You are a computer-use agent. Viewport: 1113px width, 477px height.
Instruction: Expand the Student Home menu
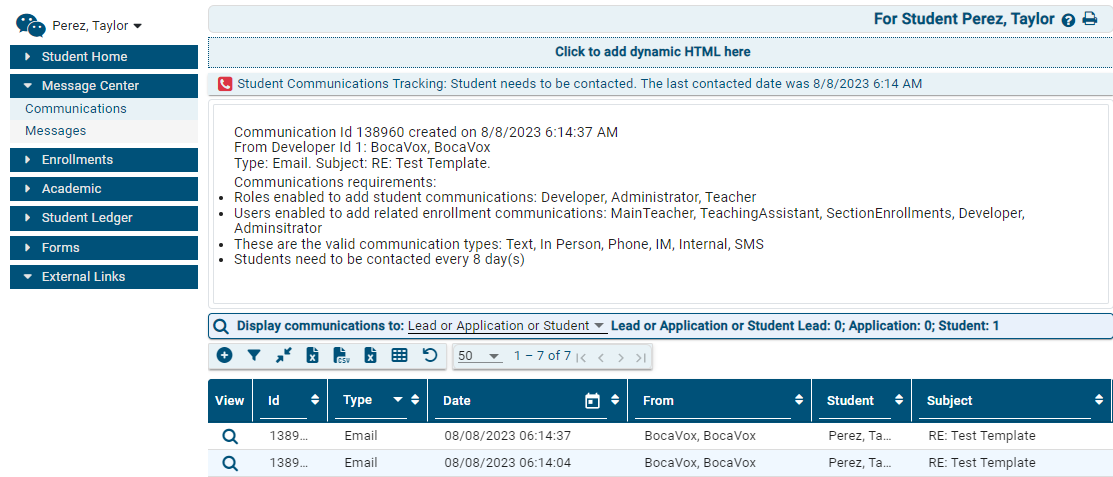pyautogui.click(x=104, y=57)
